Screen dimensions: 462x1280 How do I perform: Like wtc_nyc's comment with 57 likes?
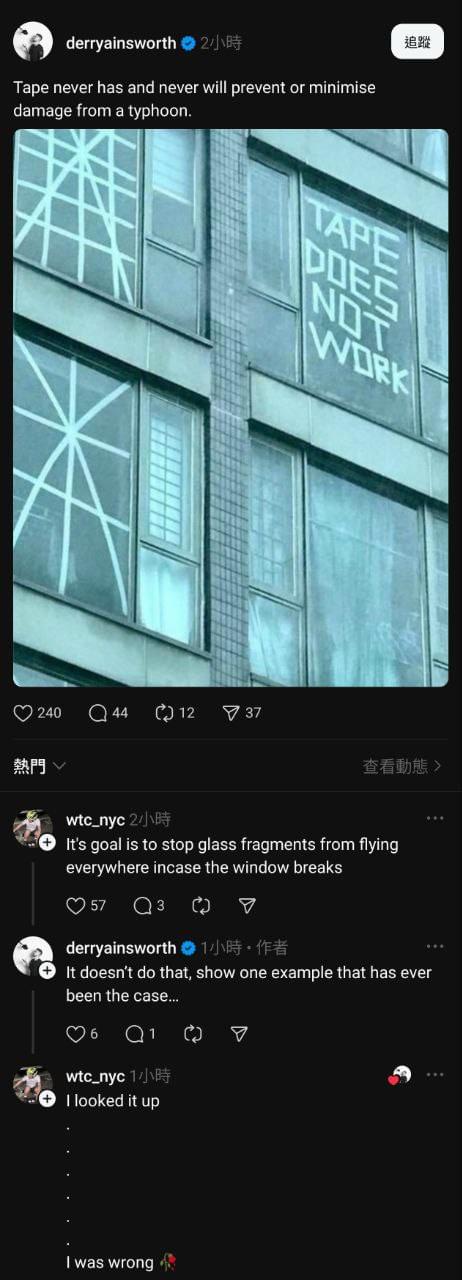click(x=76, y=905)
